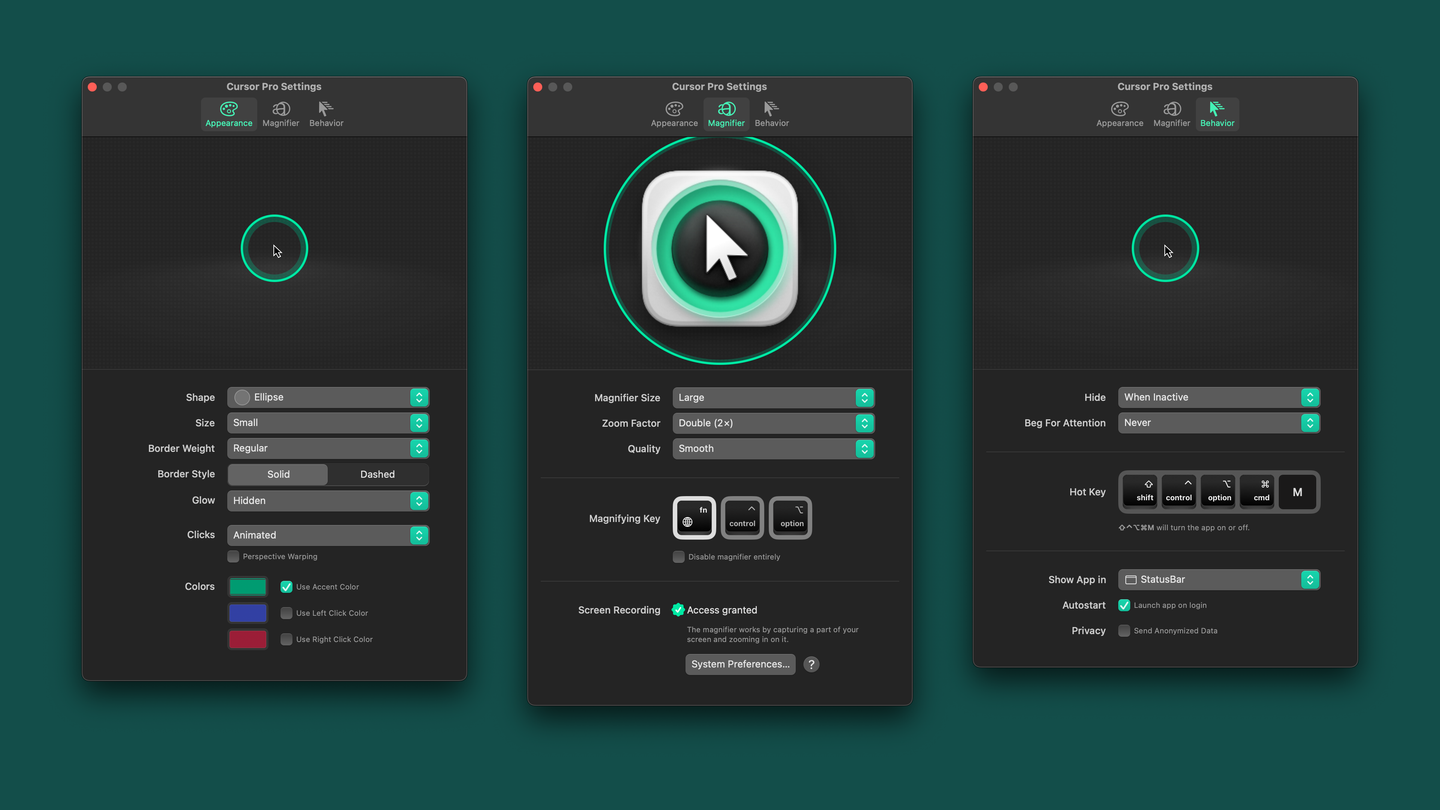
Task: Click the fn globe magnifying key
Action: [x=694, y=517]
